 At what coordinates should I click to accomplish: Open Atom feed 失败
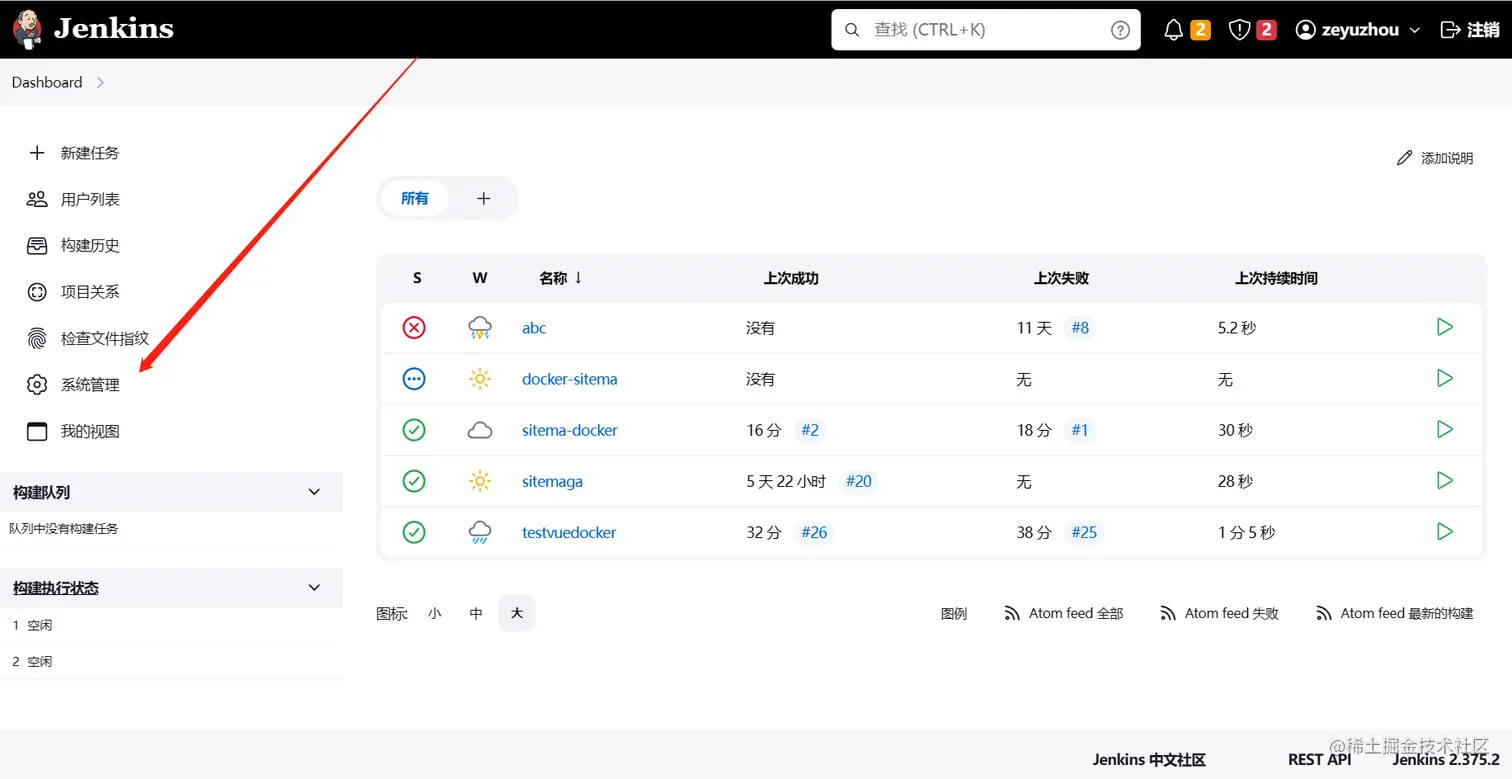tap(1220, 613)
